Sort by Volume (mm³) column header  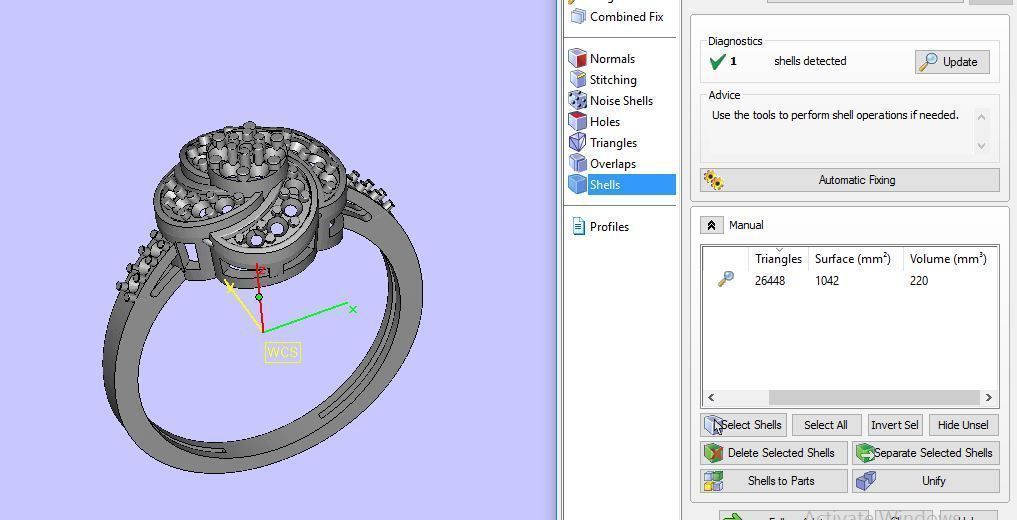948,259
